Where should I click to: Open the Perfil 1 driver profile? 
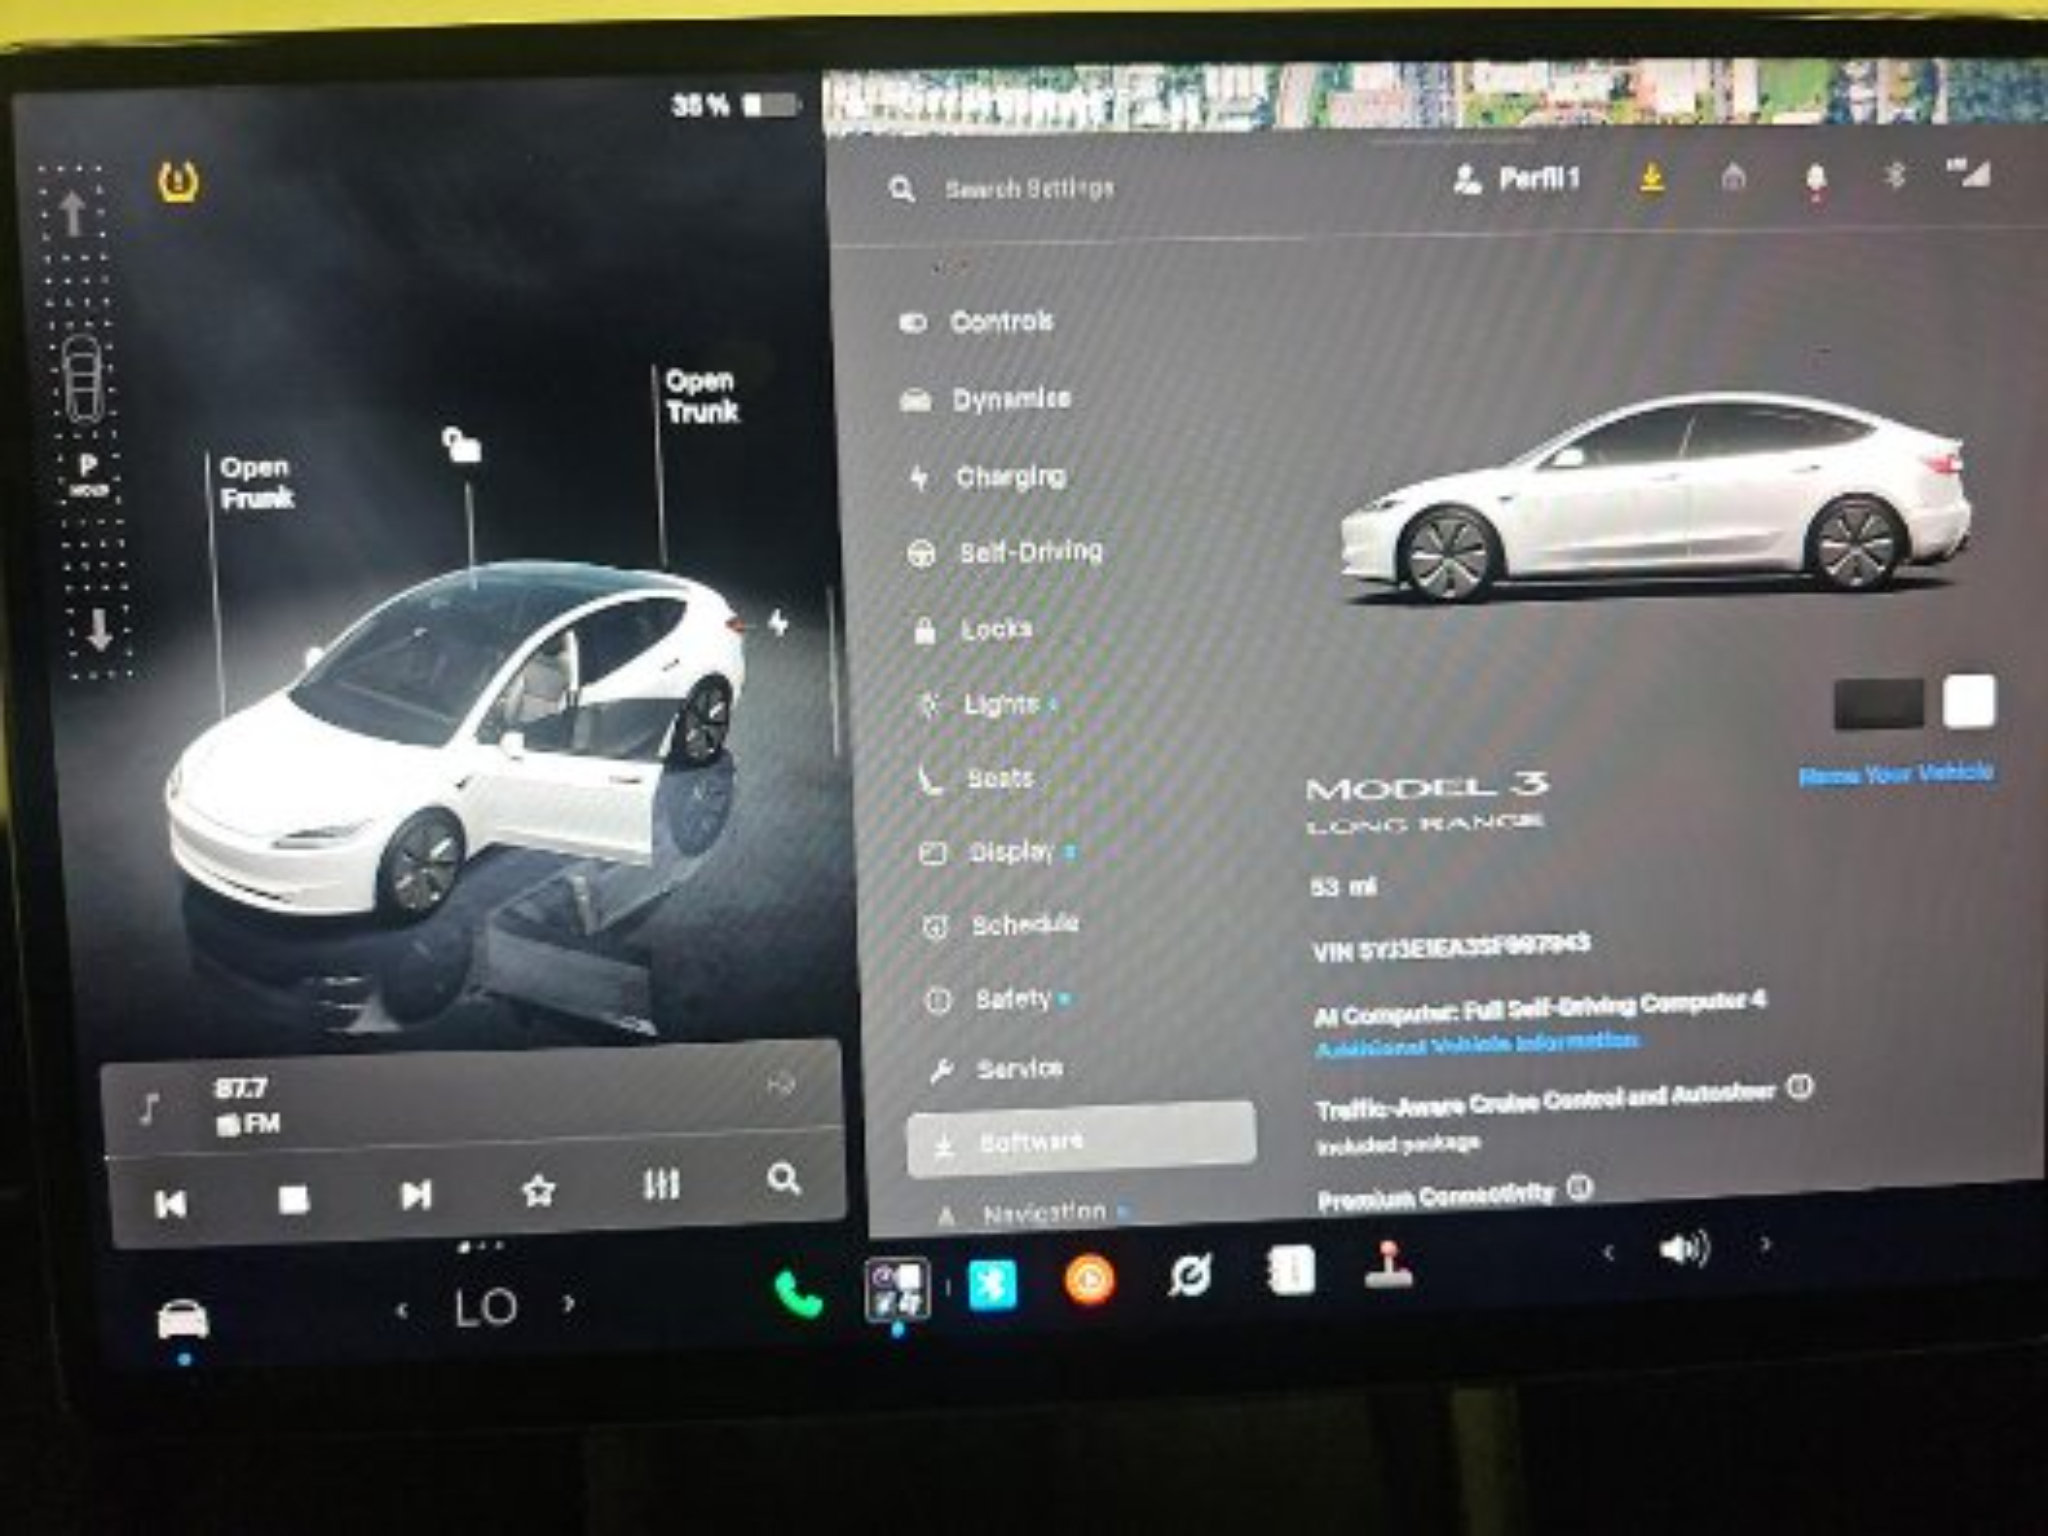[1516, 180]
